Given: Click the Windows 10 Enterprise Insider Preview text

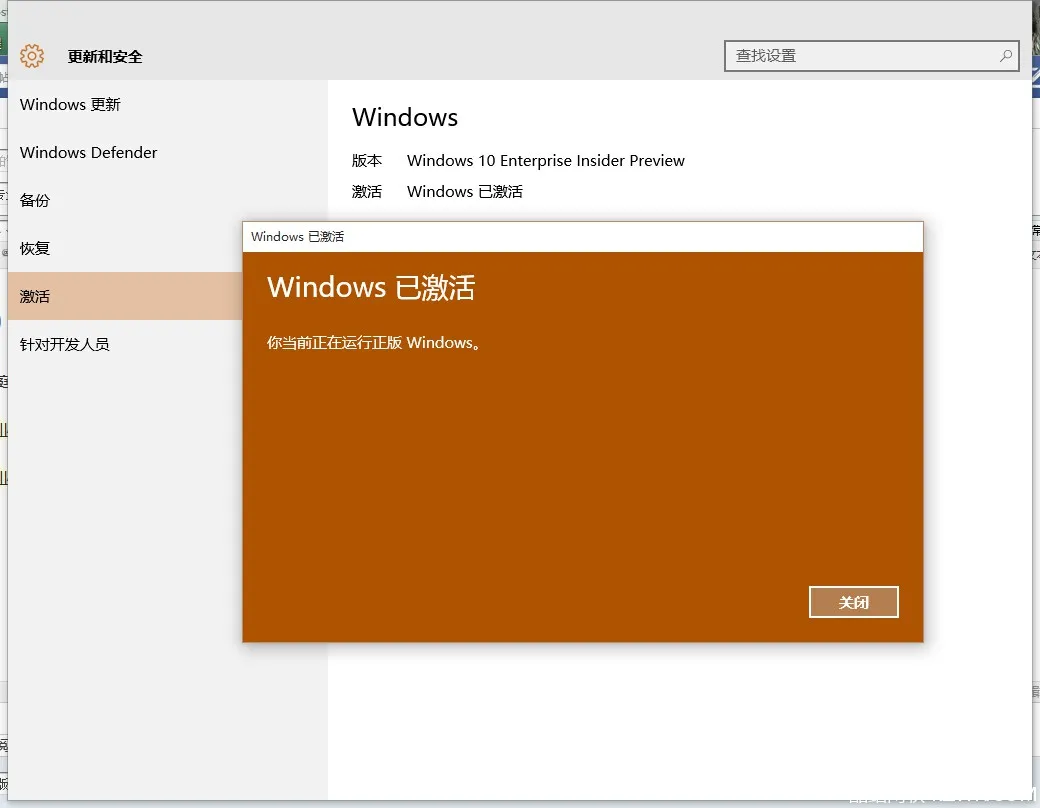Looking at the screenshot, I should pyautogui.click(x=545, y=161).
